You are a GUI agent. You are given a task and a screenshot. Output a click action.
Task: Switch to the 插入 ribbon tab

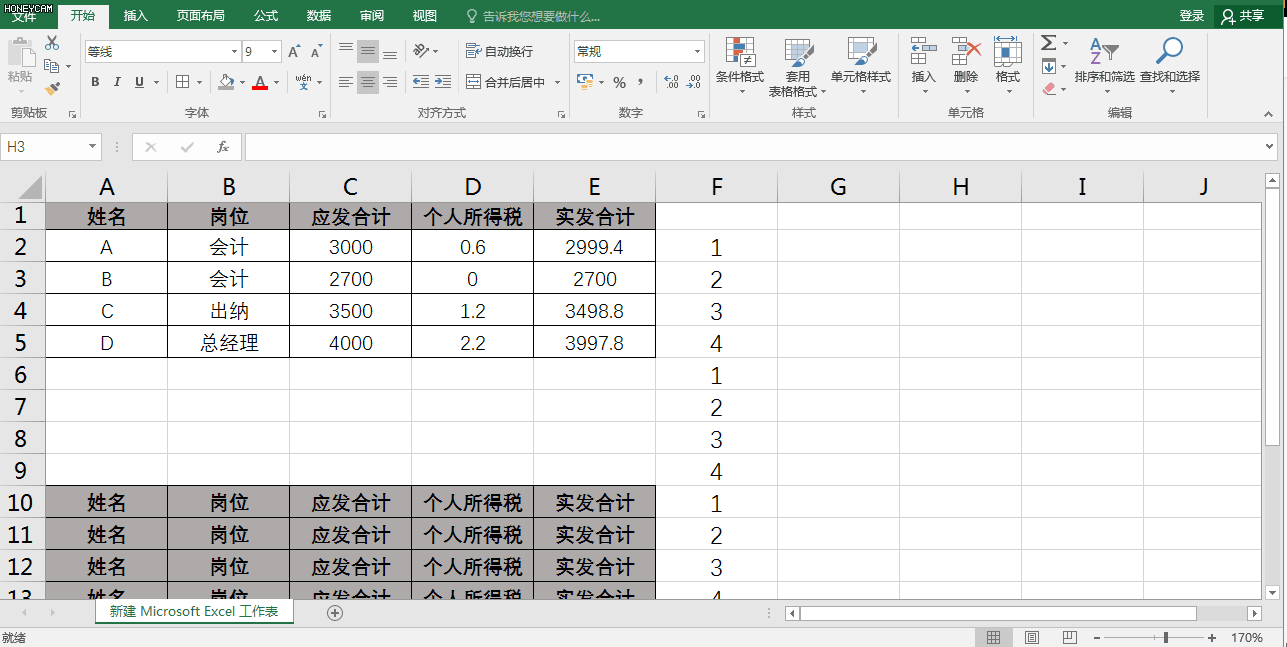[x=136, y=16]
